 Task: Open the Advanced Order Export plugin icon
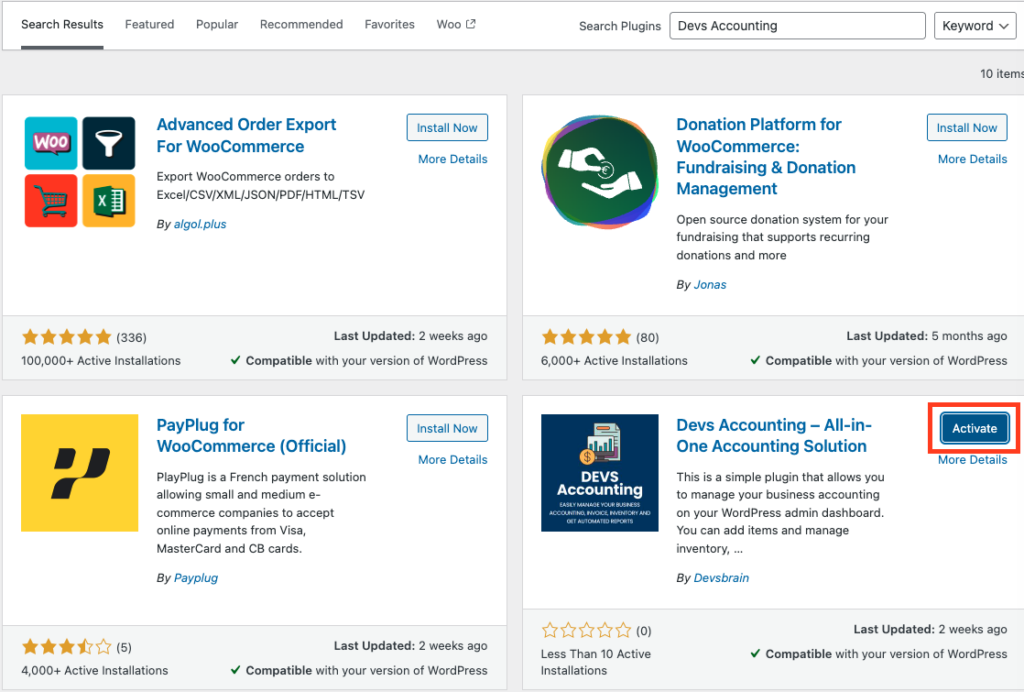(80, 172)
